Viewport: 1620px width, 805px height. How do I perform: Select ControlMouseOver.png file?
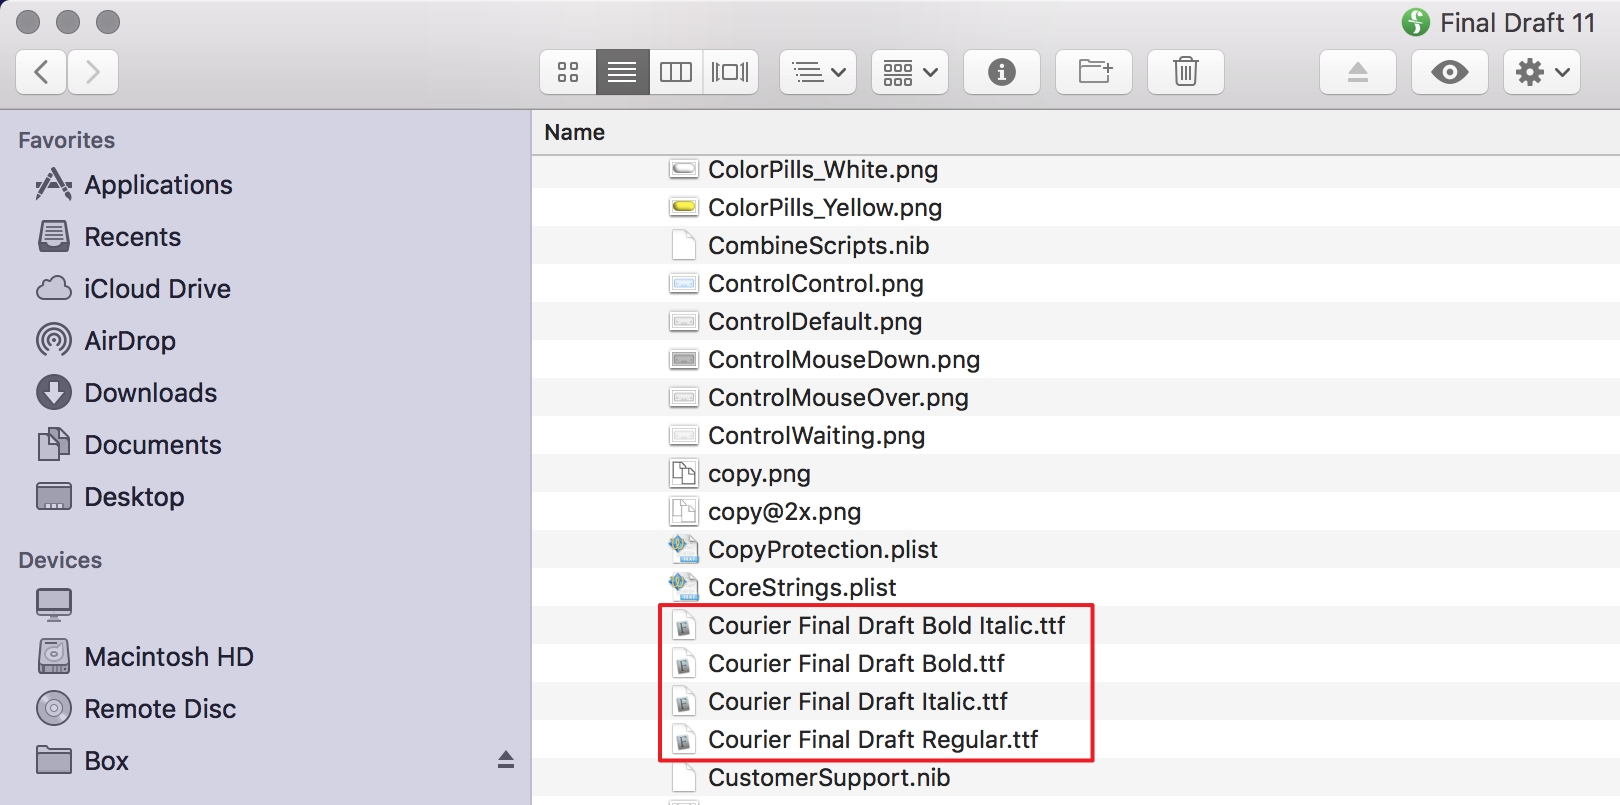[838, 398]
